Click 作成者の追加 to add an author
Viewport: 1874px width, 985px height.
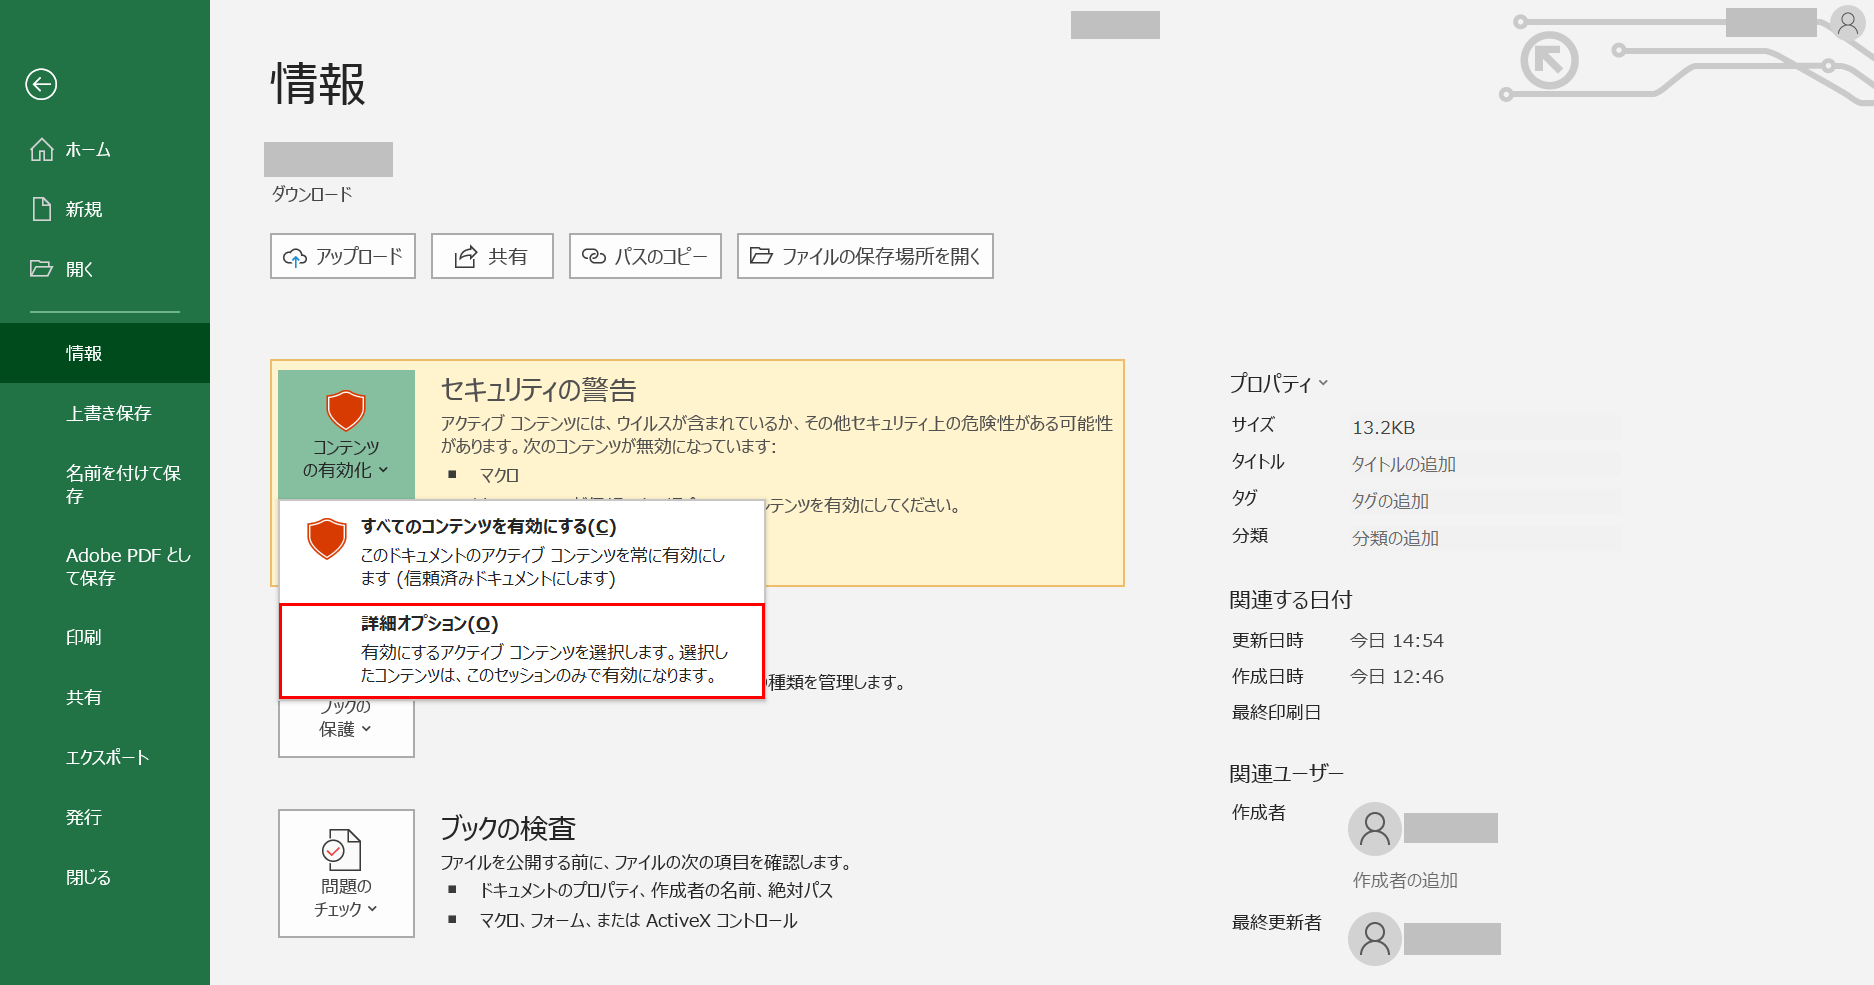(1404, 880)
